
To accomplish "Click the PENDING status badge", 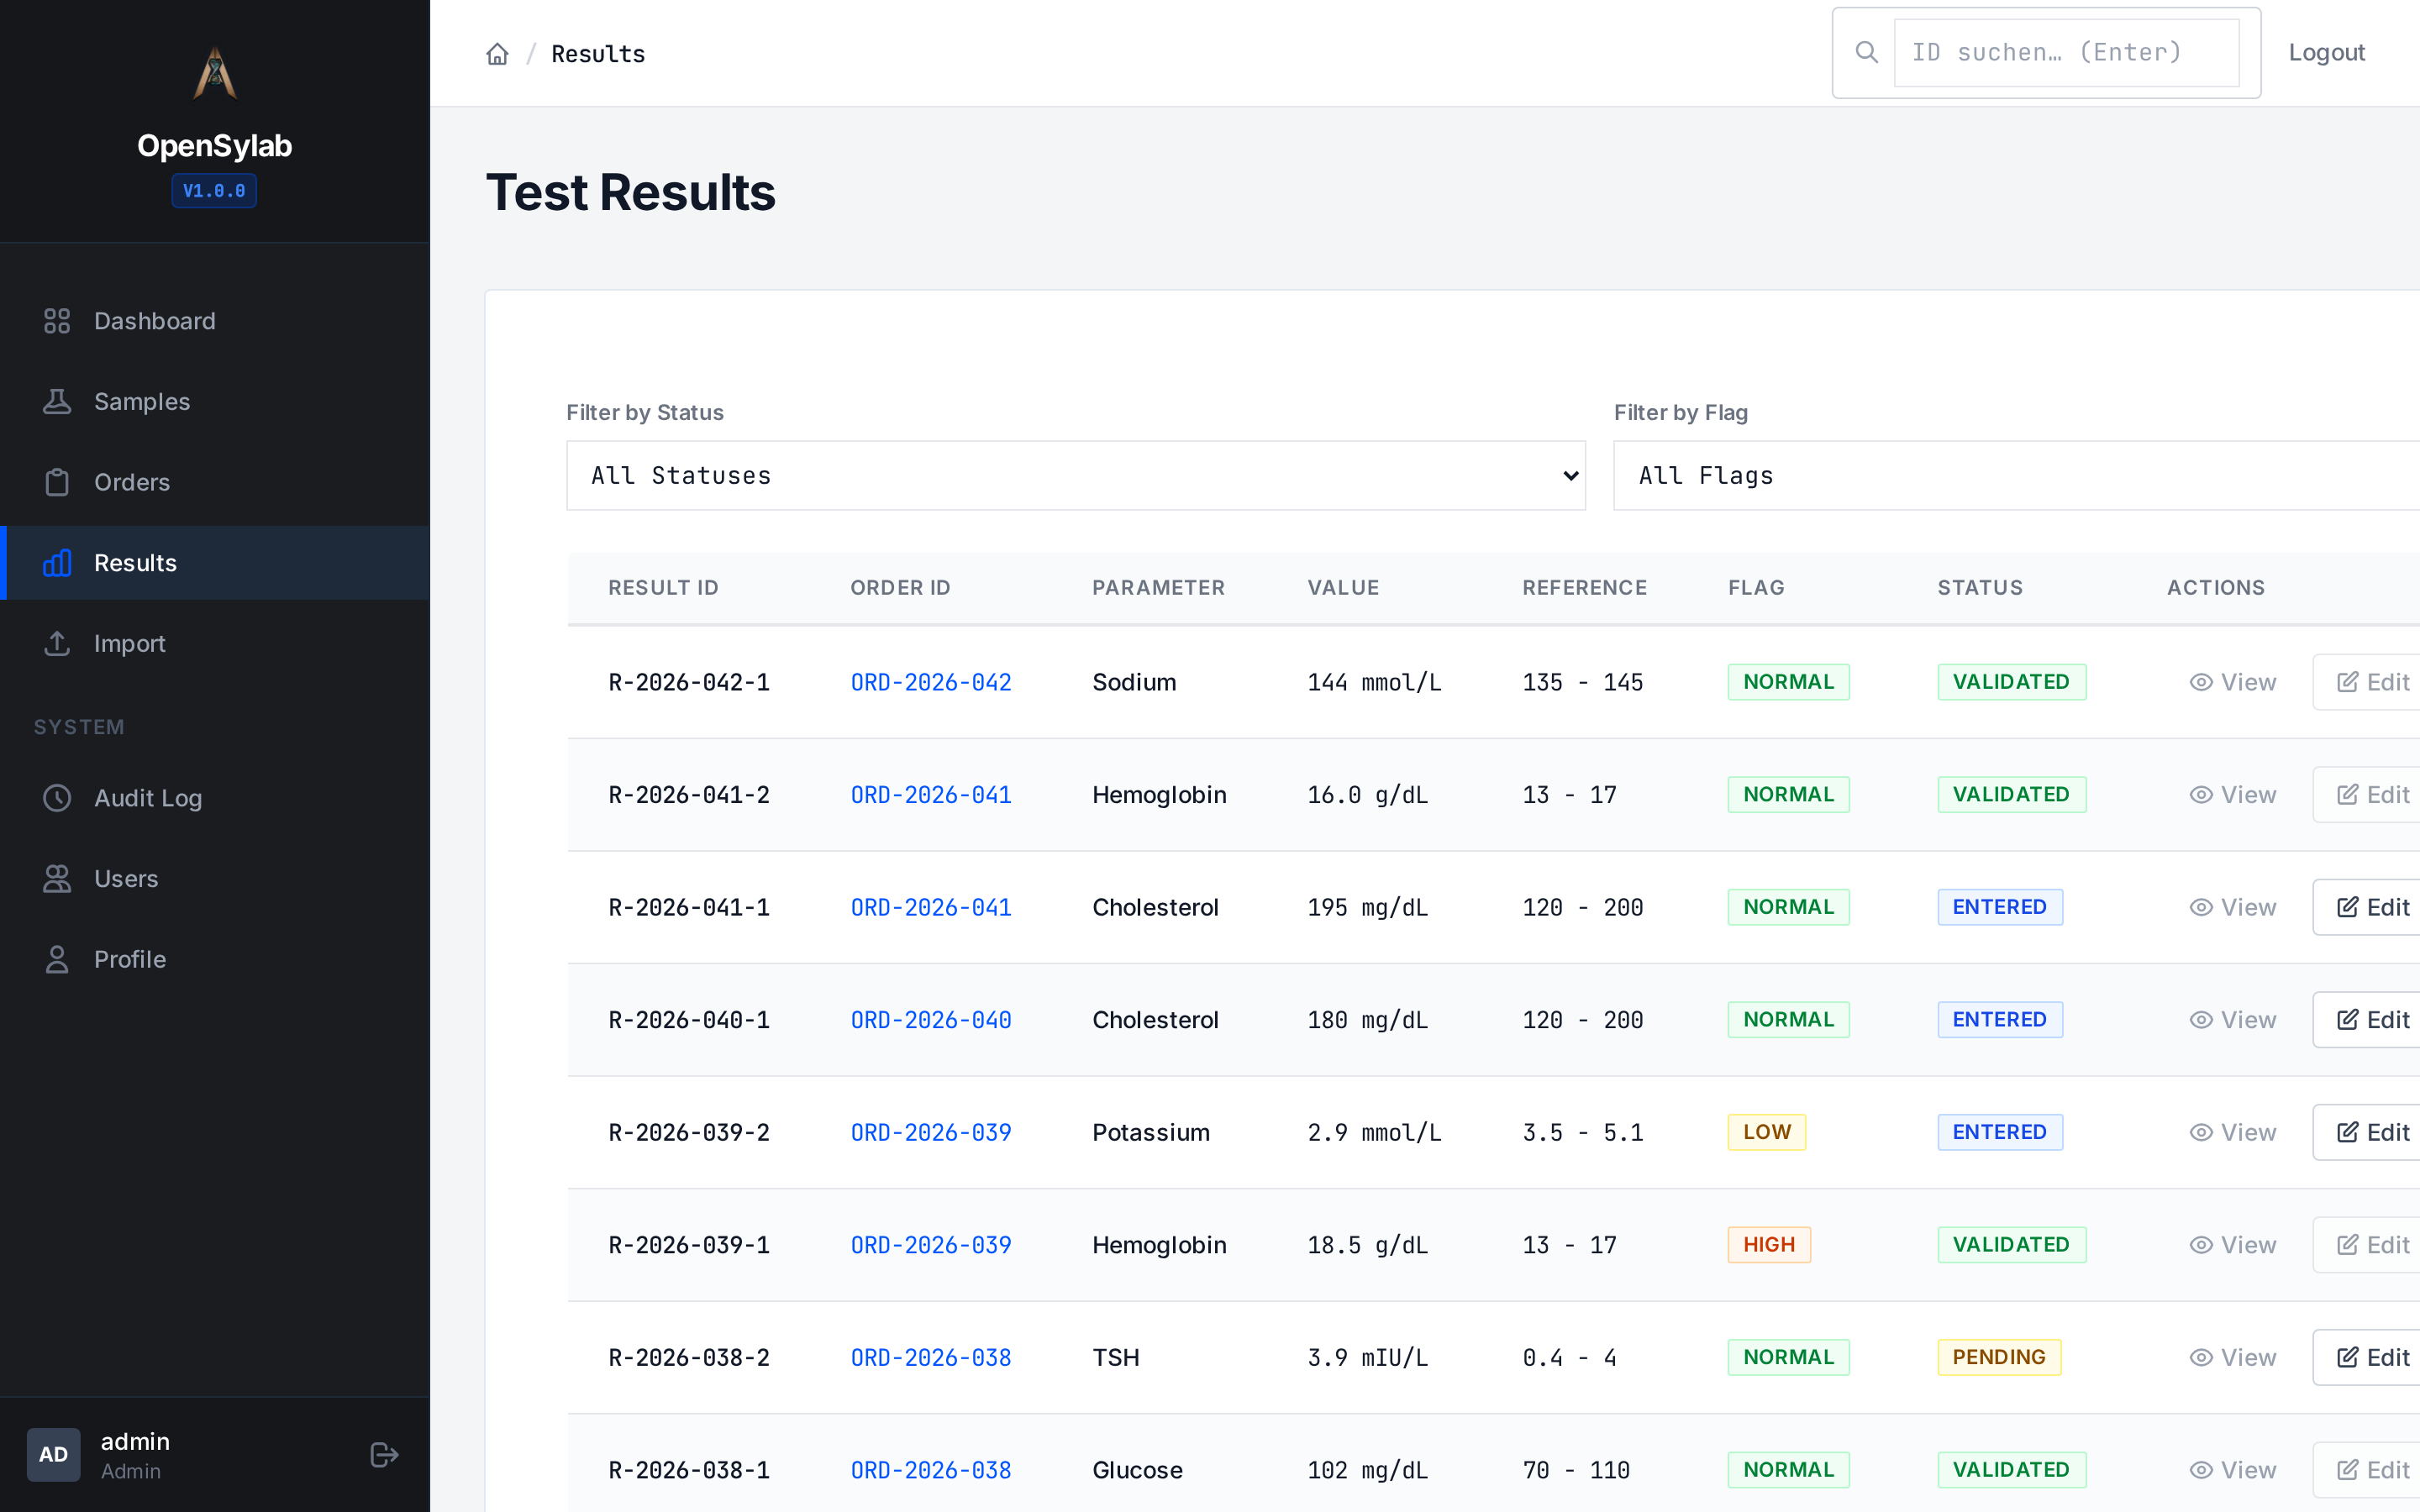I will (x=1999, y=1357).
